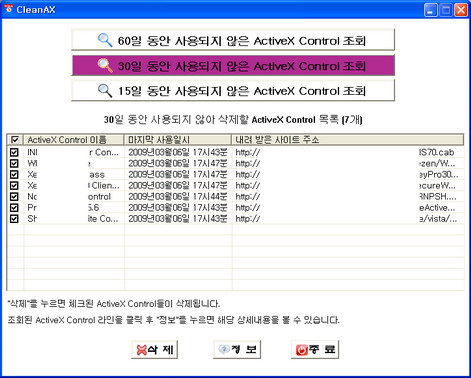Search ActiveX controls unused for 60일
The width and height of the screenshot is (471, 378).
(233, 40)
